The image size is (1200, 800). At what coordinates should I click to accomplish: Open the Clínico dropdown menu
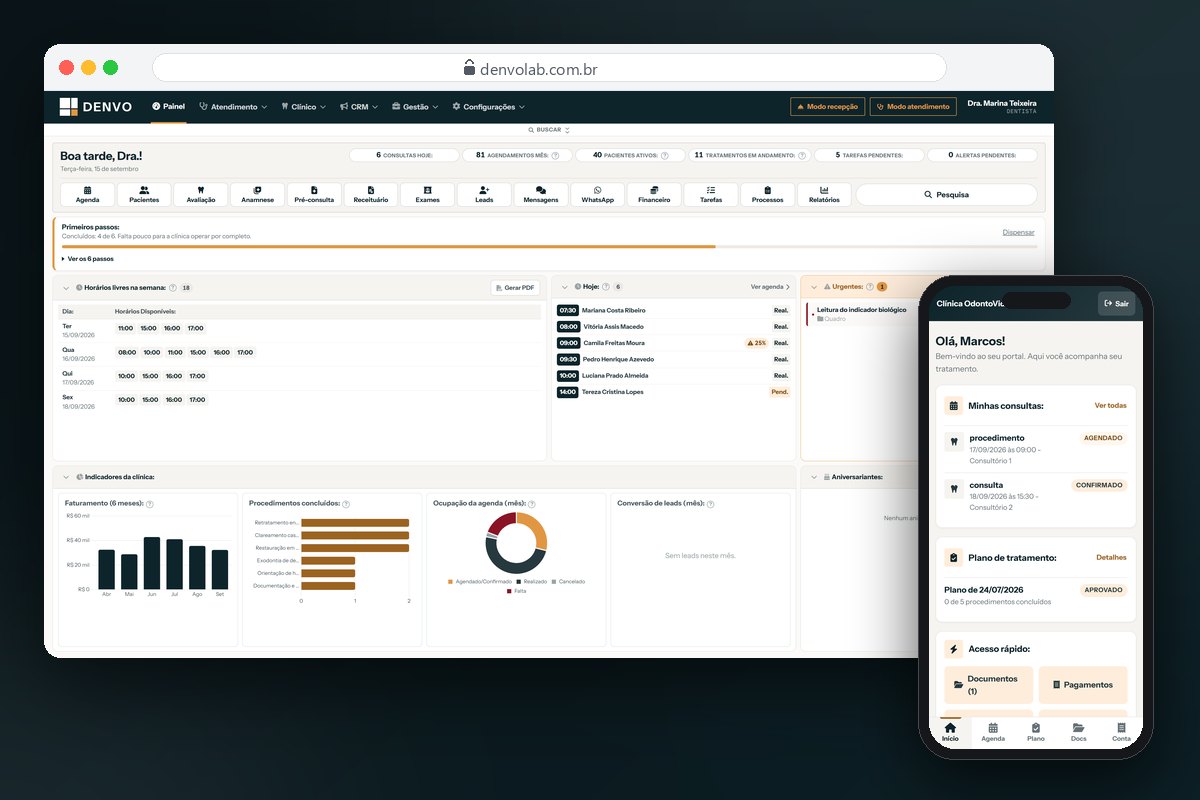point(303,107)
